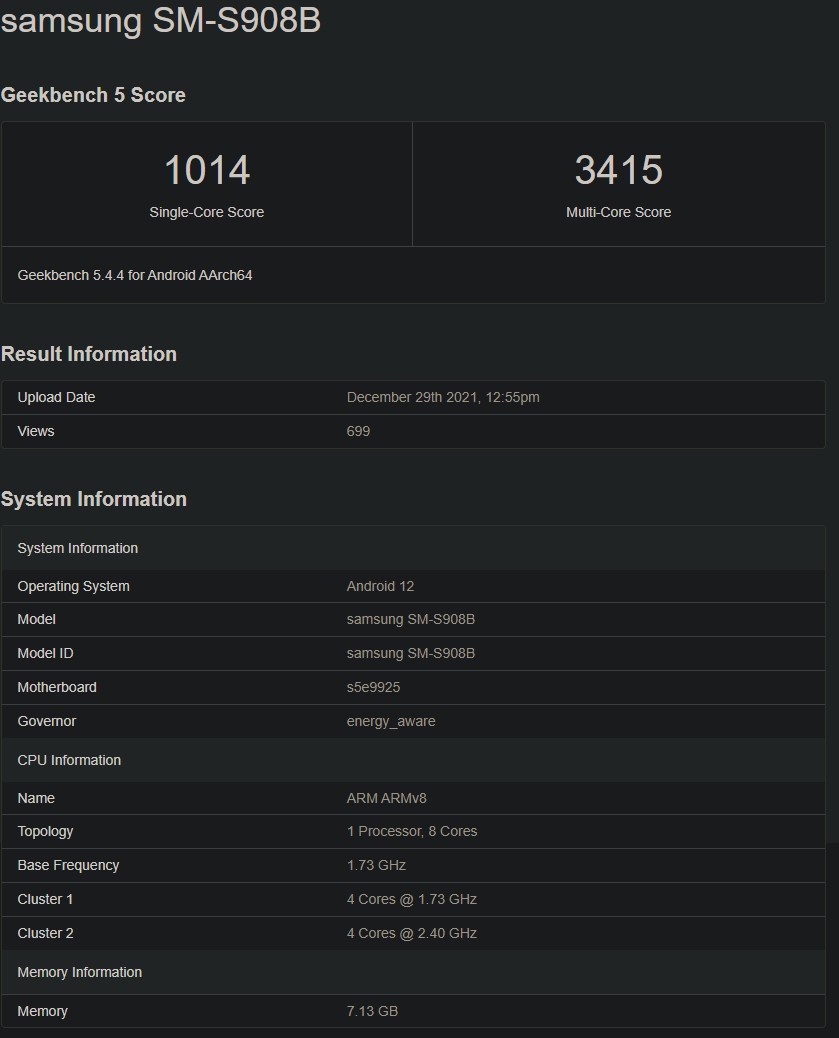
Task: Click the Result Information heading
Action: pyautogui.click(x=89, y=354)
